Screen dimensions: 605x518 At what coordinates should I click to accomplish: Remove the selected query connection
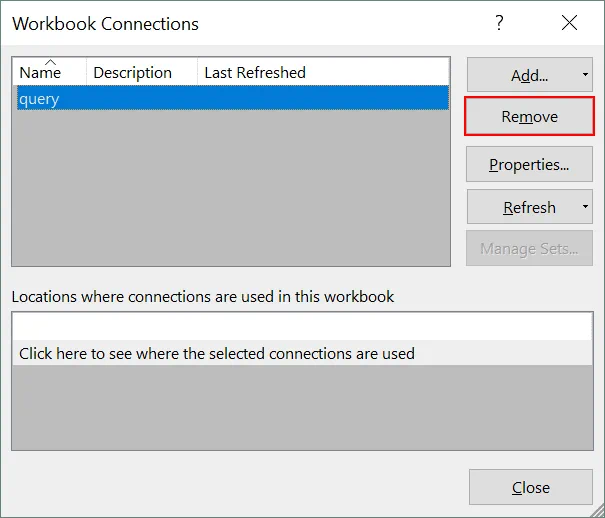point(529,117)
